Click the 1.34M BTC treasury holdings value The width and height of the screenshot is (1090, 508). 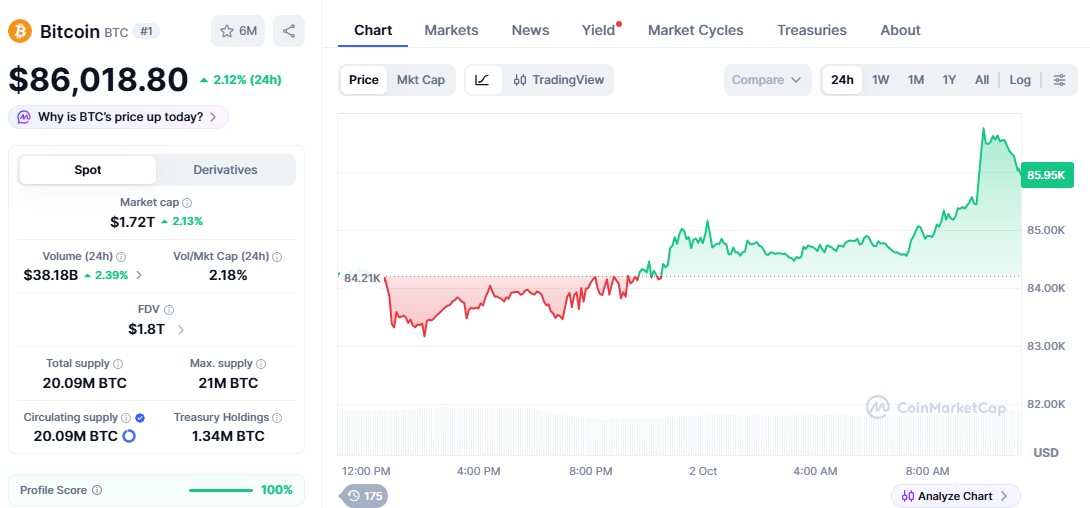click(228, 436)
